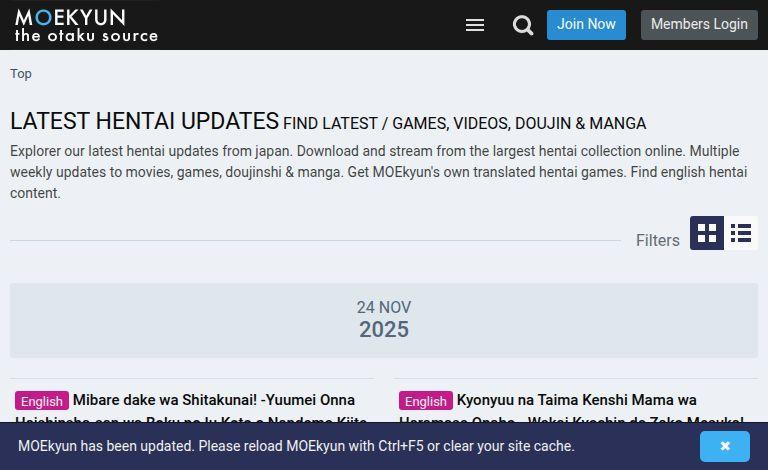Viewport: 768px width, 470px height.
Task: Click the otaku source tagline
Action: (86, 35)
